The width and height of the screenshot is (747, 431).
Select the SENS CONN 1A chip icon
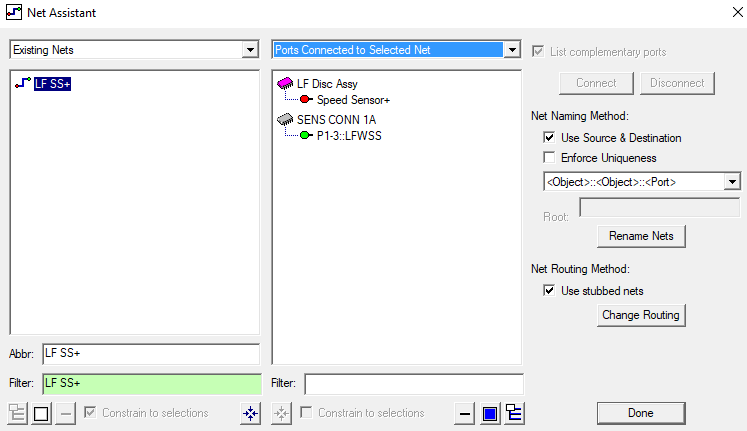tap(285, 119)
